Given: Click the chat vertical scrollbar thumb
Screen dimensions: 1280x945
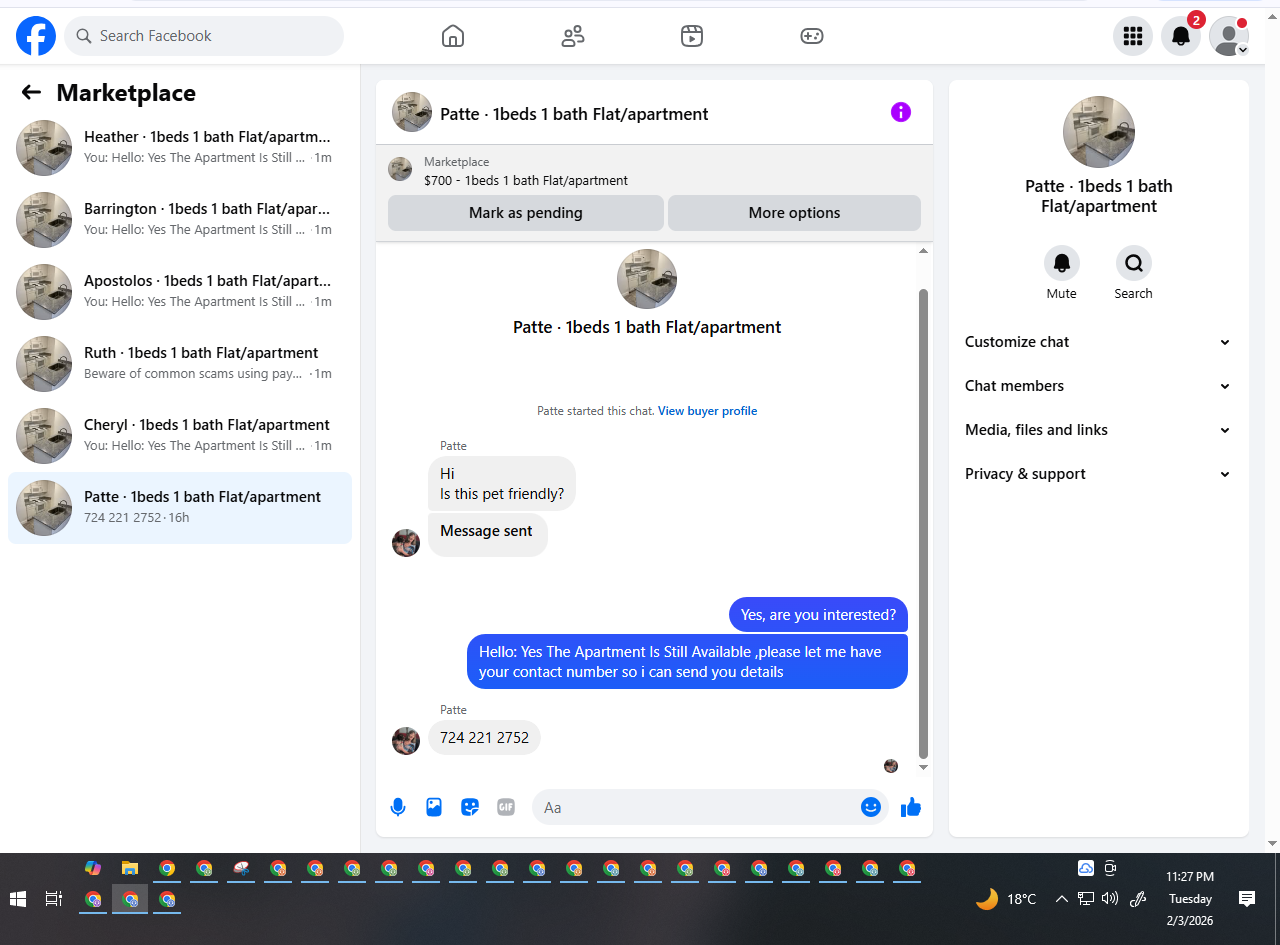Looking at the screenshot, I should click(x=924, y=524).
